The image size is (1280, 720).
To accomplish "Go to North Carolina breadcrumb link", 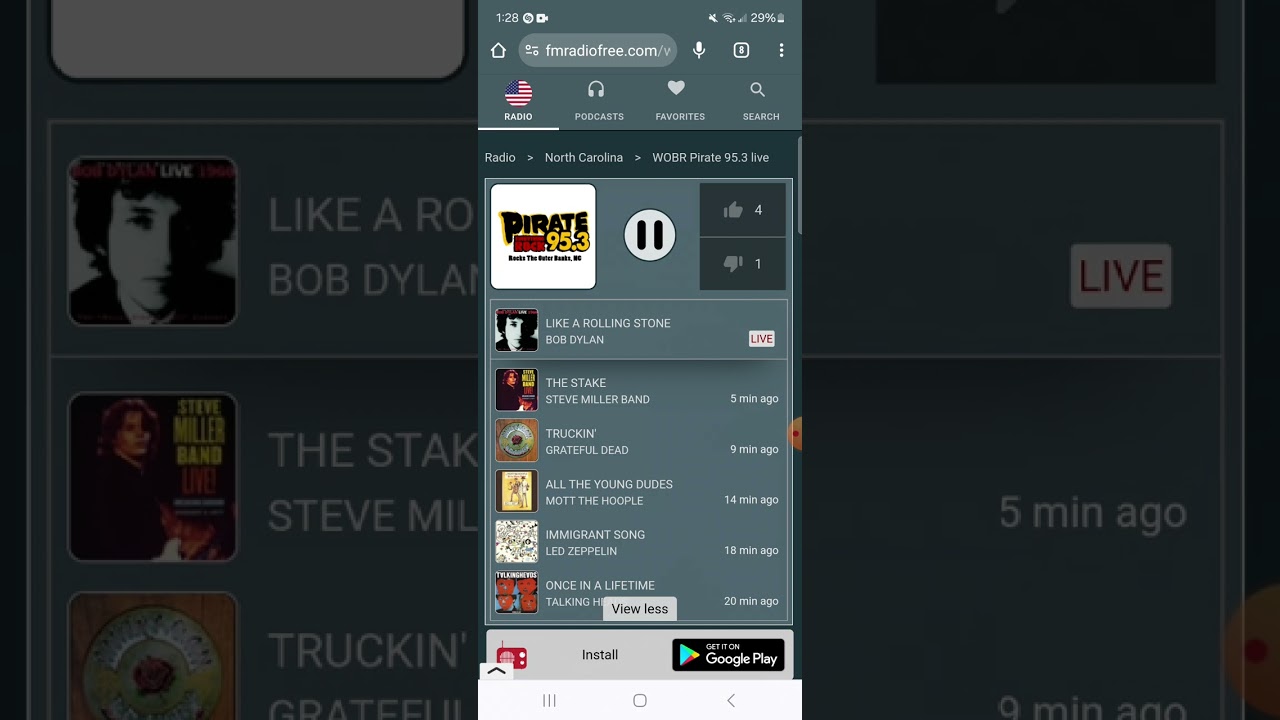I will tap(584, 158).
